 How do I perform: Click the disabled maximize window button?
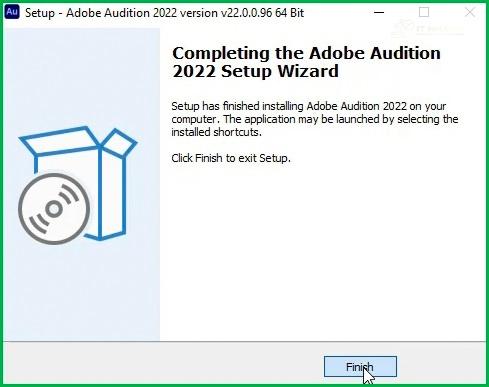click(x=424, y=13)
